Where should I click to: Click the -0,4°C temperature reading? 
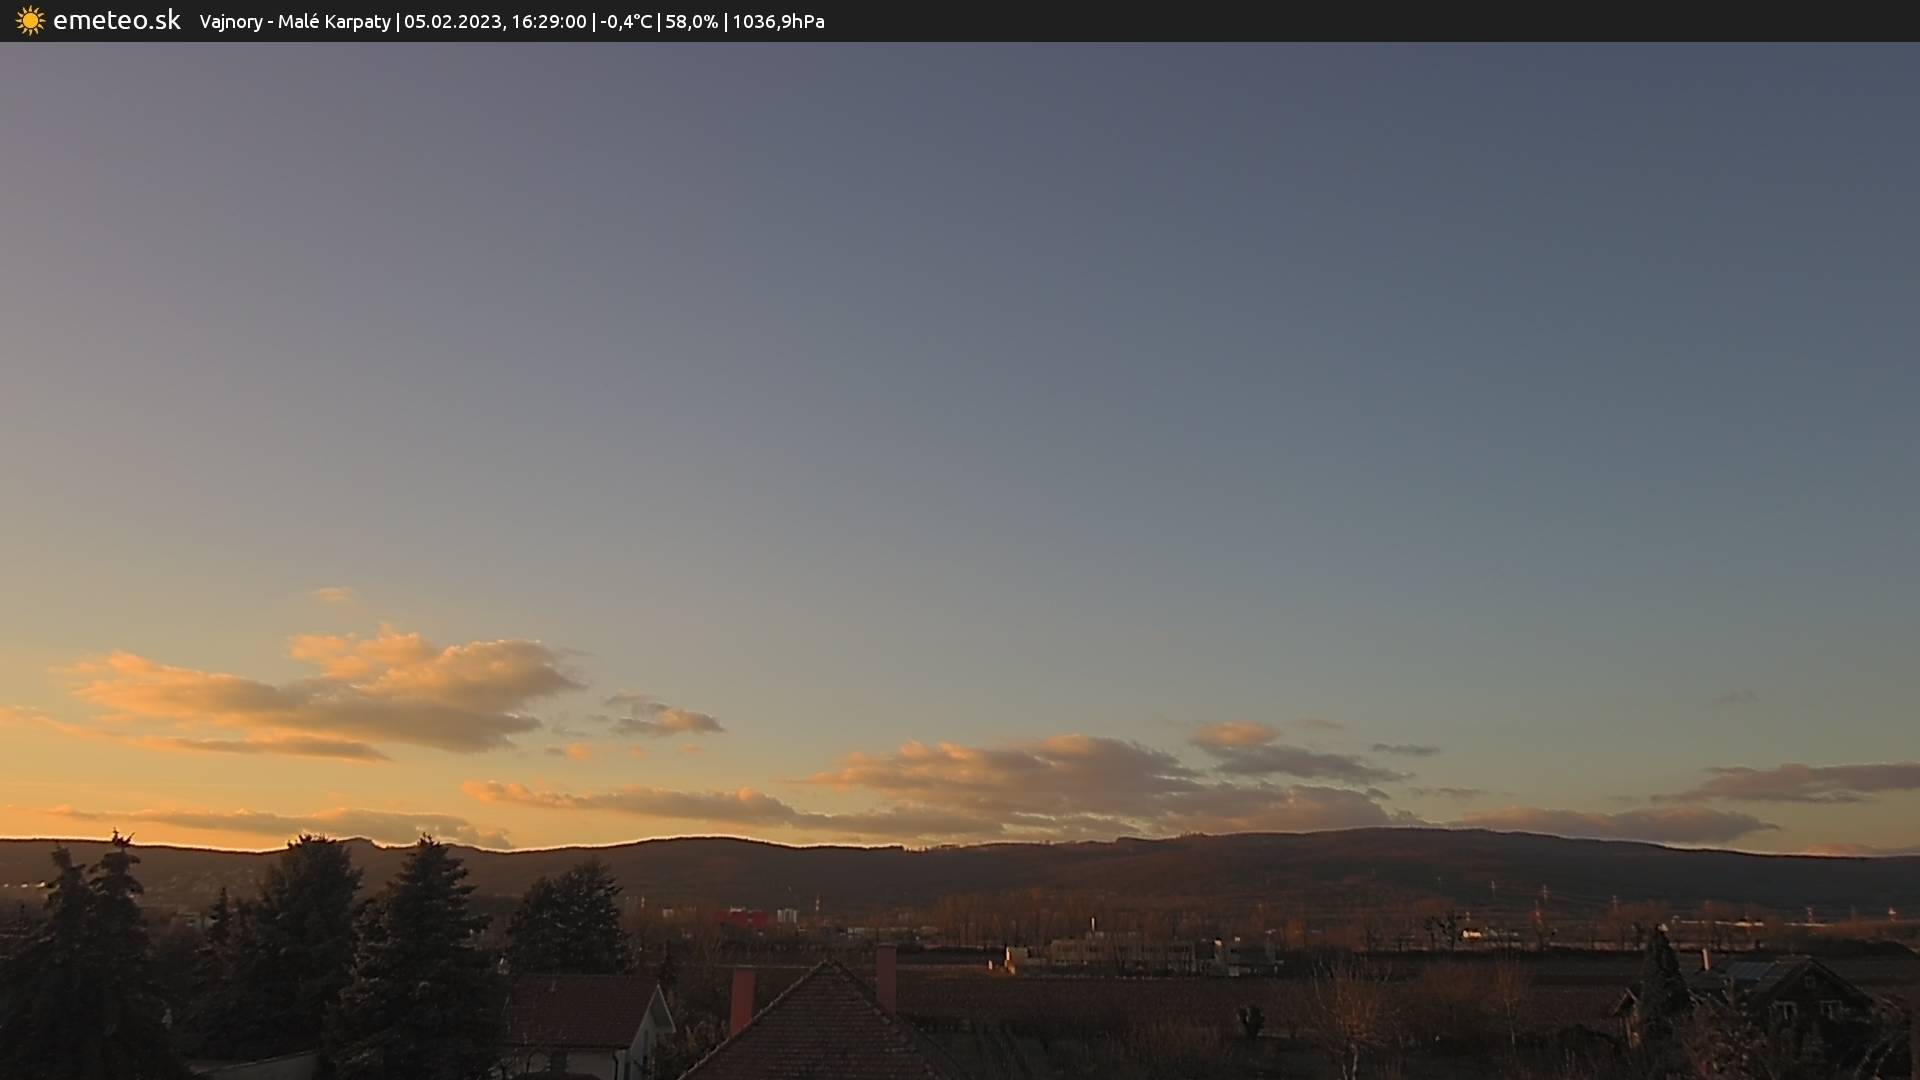point(626,22)
